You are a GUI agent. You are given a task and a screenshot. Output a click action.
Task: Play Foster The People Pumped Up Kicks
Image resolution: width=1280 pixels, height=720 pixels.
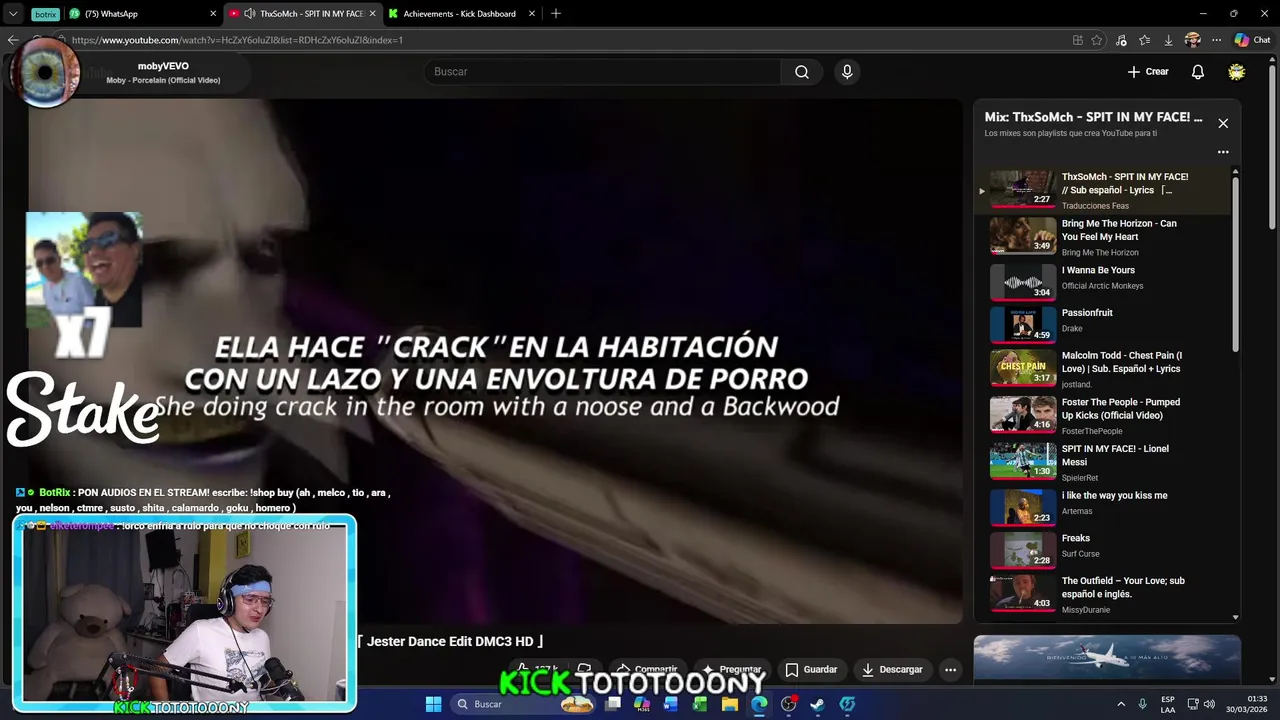tap(1100, 415)
